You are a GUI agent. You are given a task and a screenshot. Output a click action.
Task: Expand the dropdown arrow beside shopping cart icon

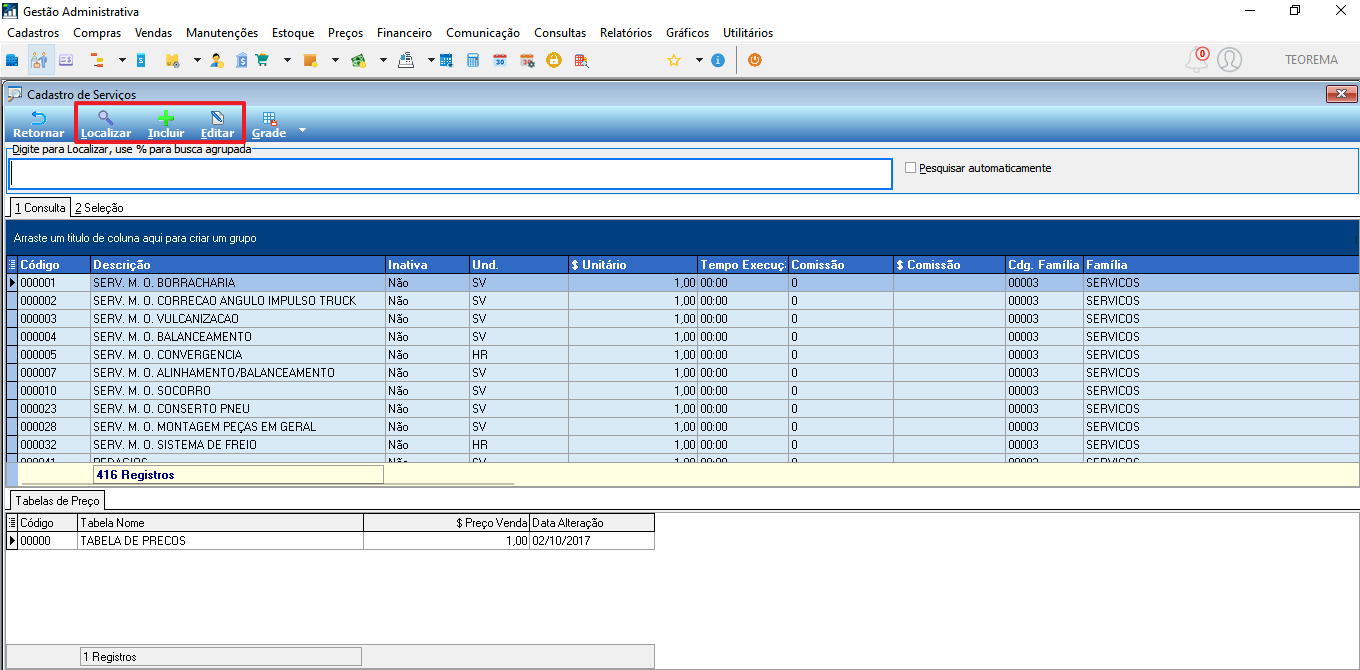287,60
